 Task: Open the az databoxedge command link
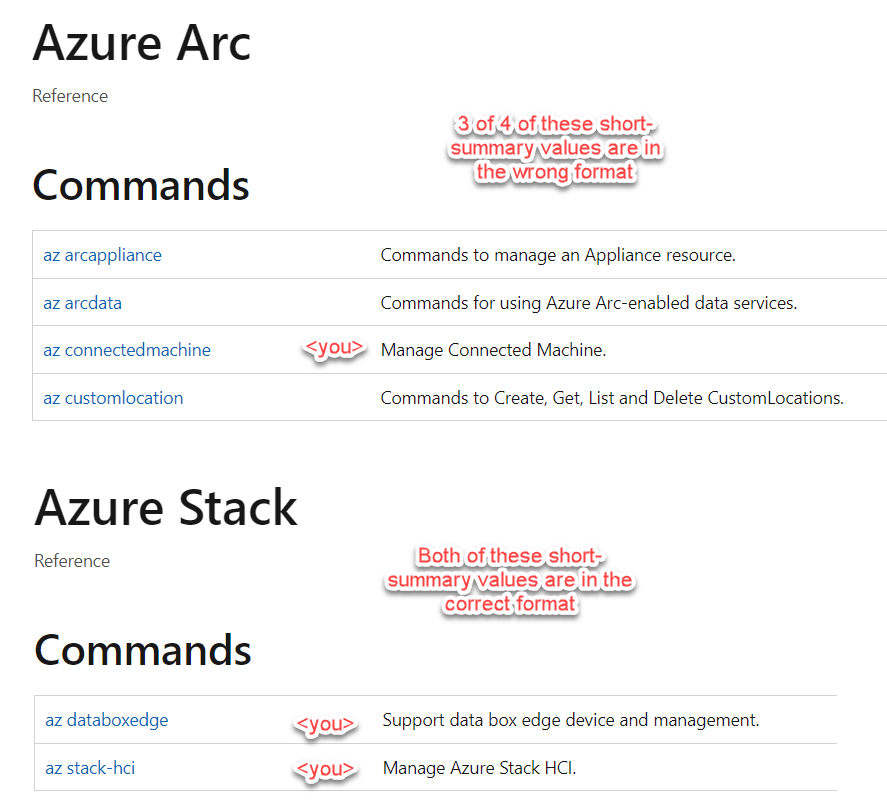coord(107,720)
